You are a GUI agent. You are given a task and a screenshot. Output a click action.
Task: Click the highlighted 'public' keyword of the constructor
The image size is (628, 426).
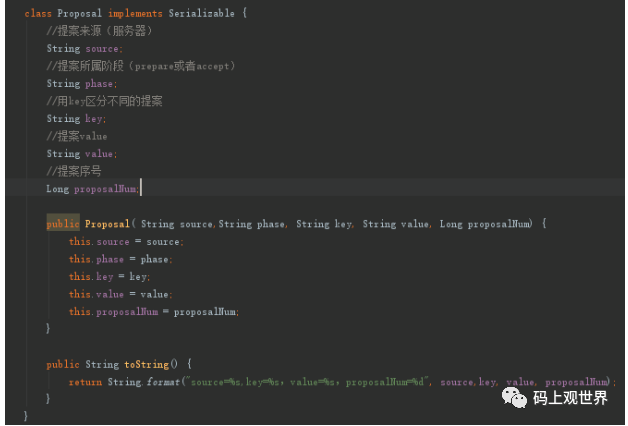click(62, 224)
